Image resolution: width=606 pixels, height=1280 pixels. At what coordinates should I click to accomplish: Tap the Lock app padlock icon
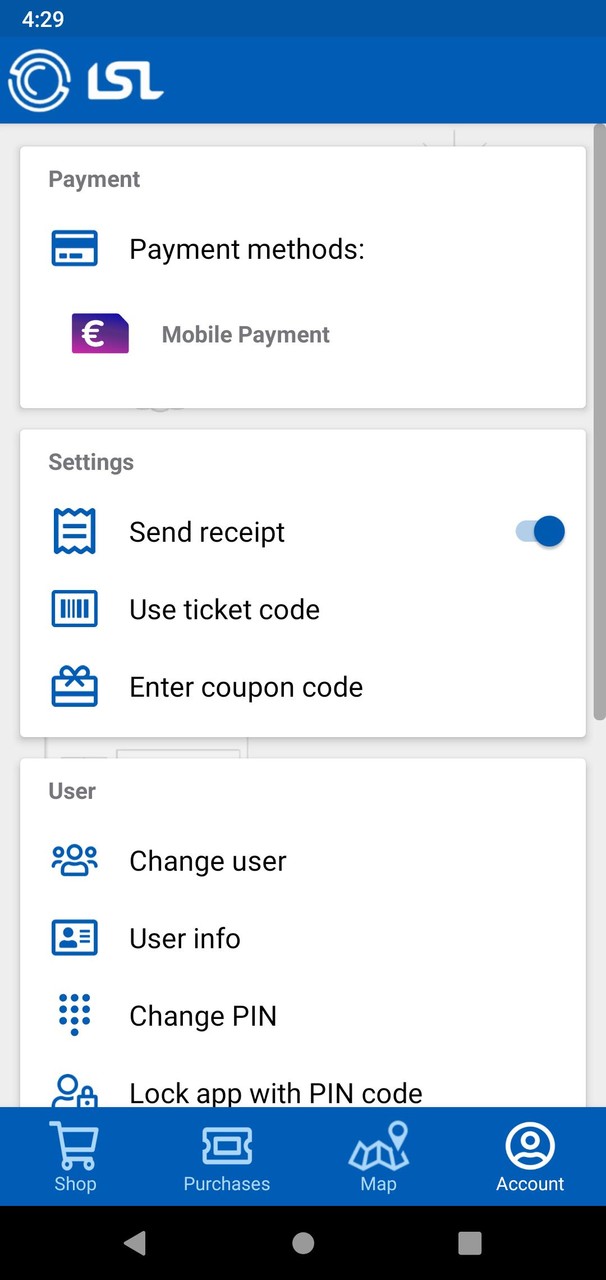[x=75, y=1090]
